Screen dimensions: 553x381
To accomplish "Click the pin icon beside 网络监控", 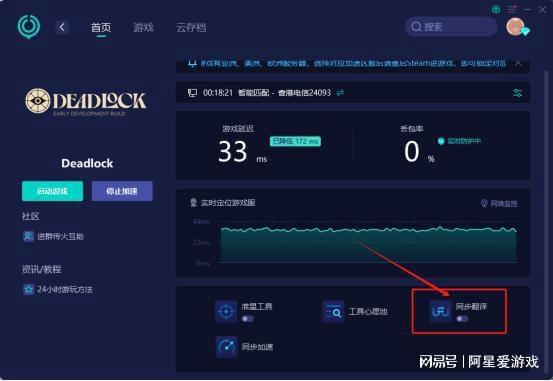I will [x=484, y=203].
